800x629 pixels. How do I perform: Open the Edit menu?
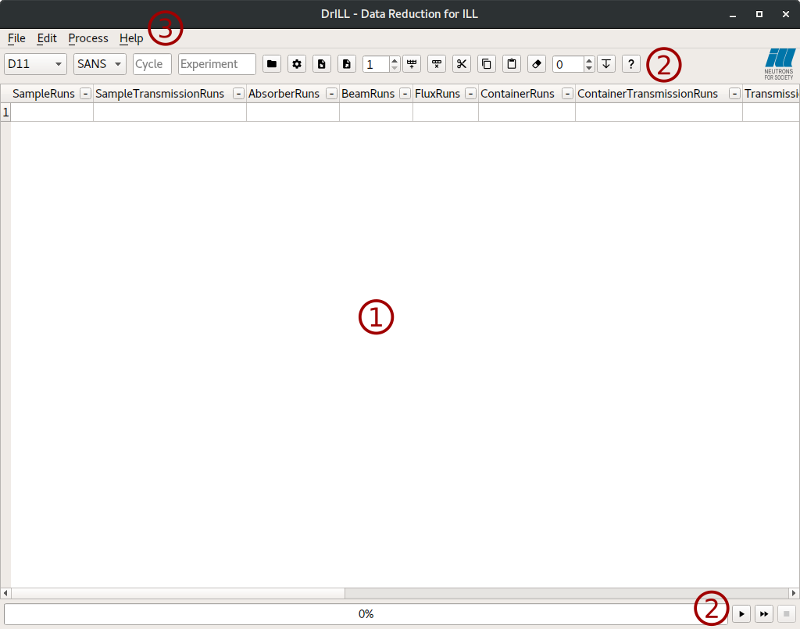click(47, 38)
